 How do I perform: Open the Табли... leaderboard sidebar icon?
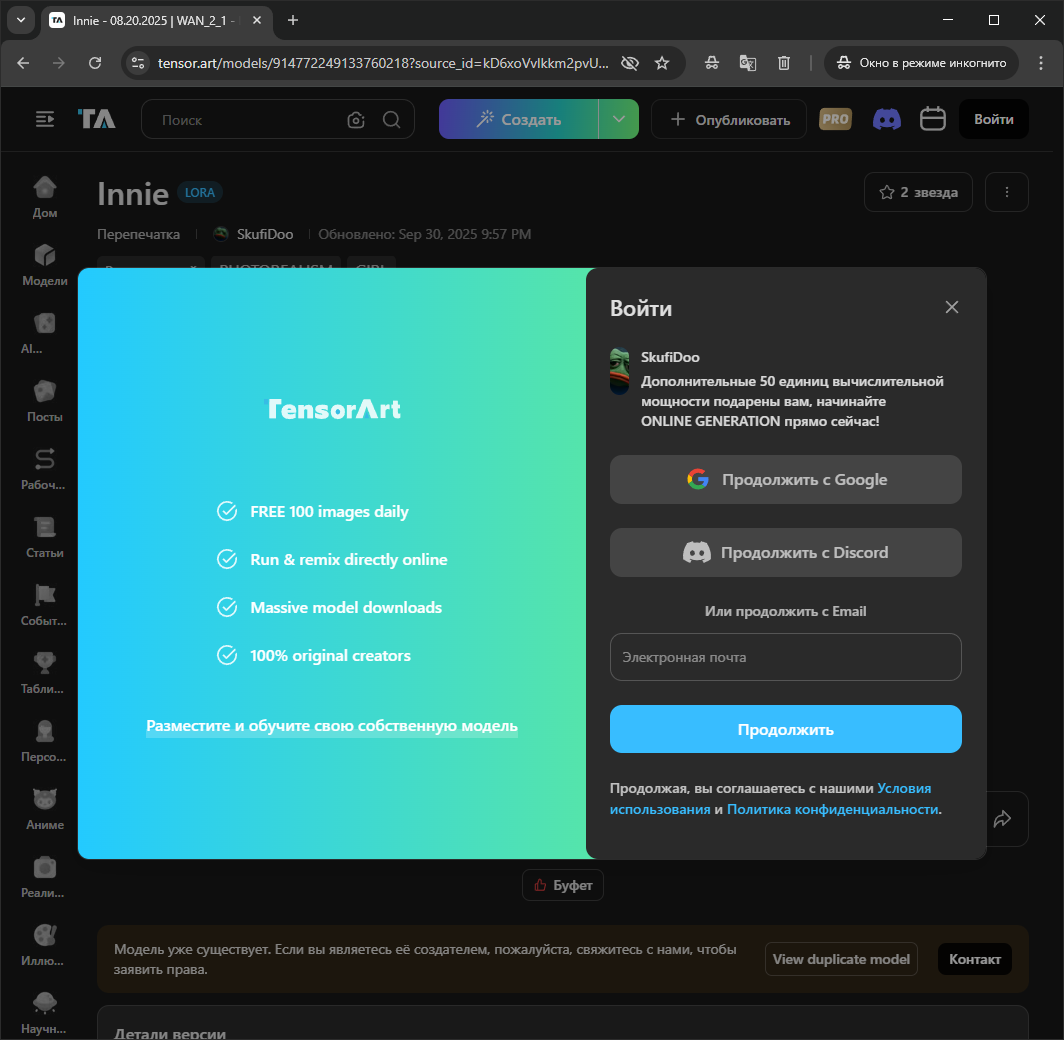tap(45, 672)
